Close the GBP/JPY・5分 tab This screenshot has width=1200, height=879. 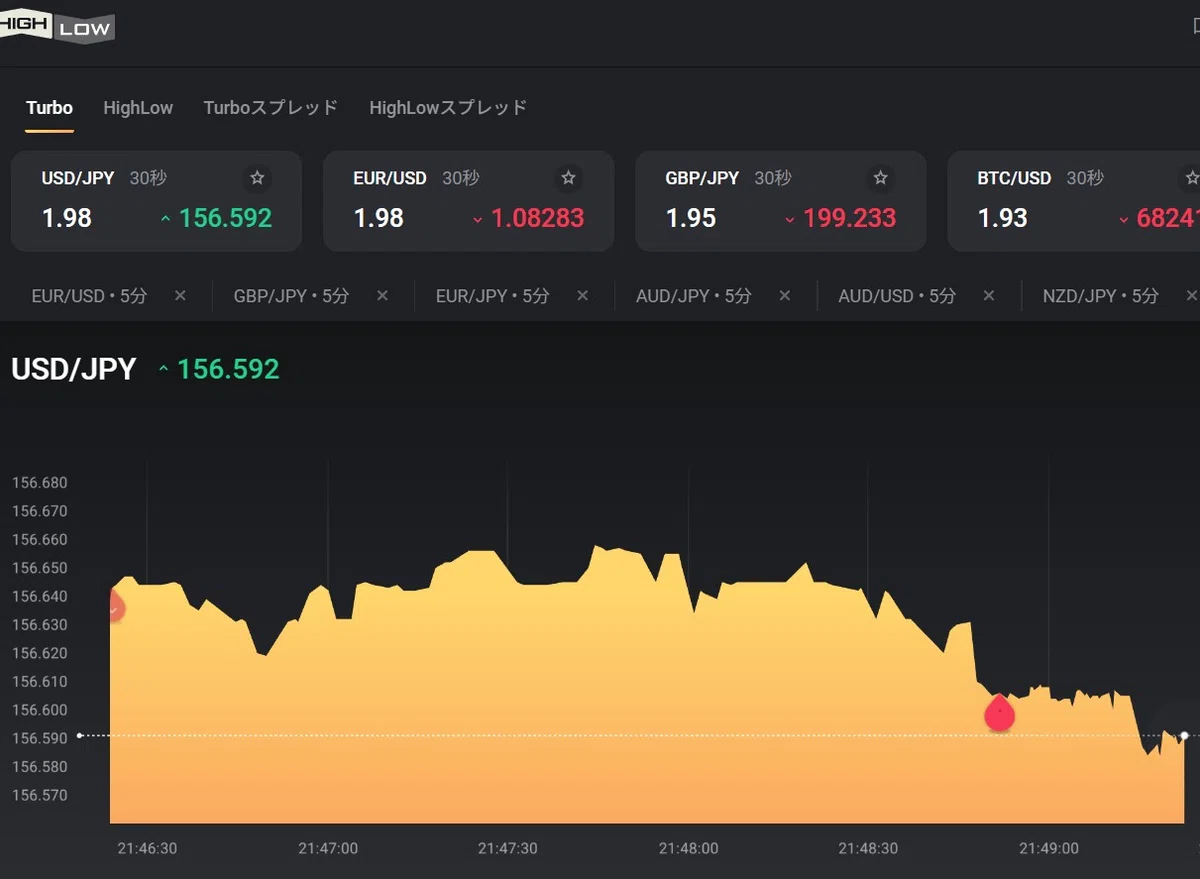click(x=382, y=296)
